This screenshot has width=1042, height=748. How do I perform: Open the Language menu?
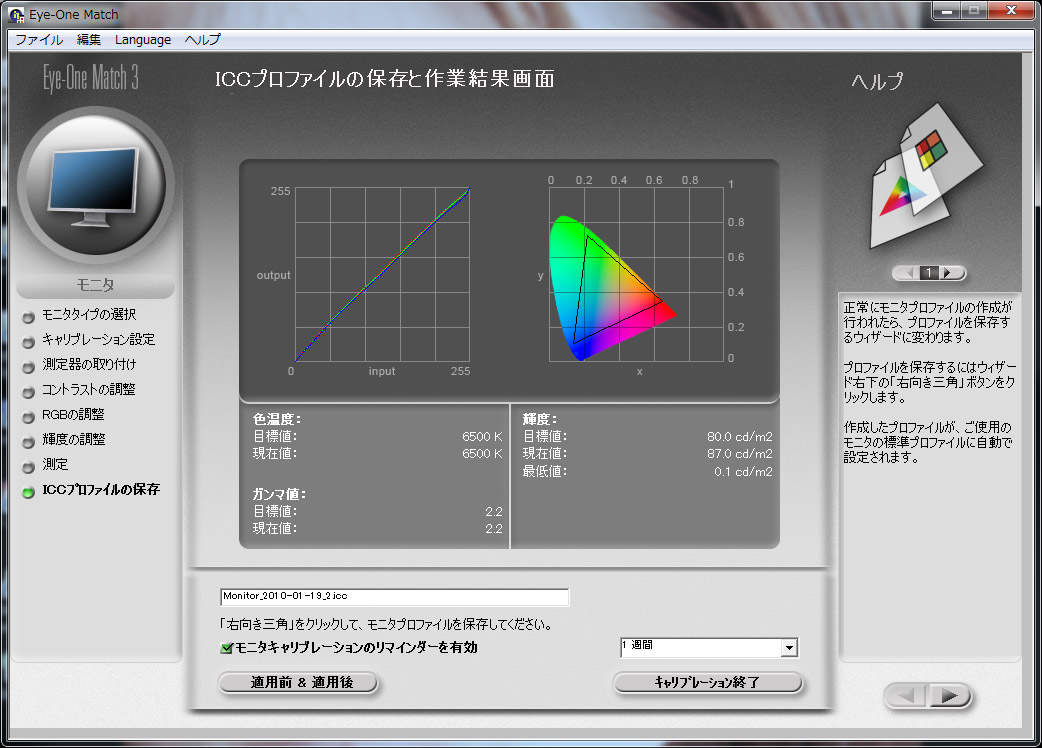coord(143,40)
